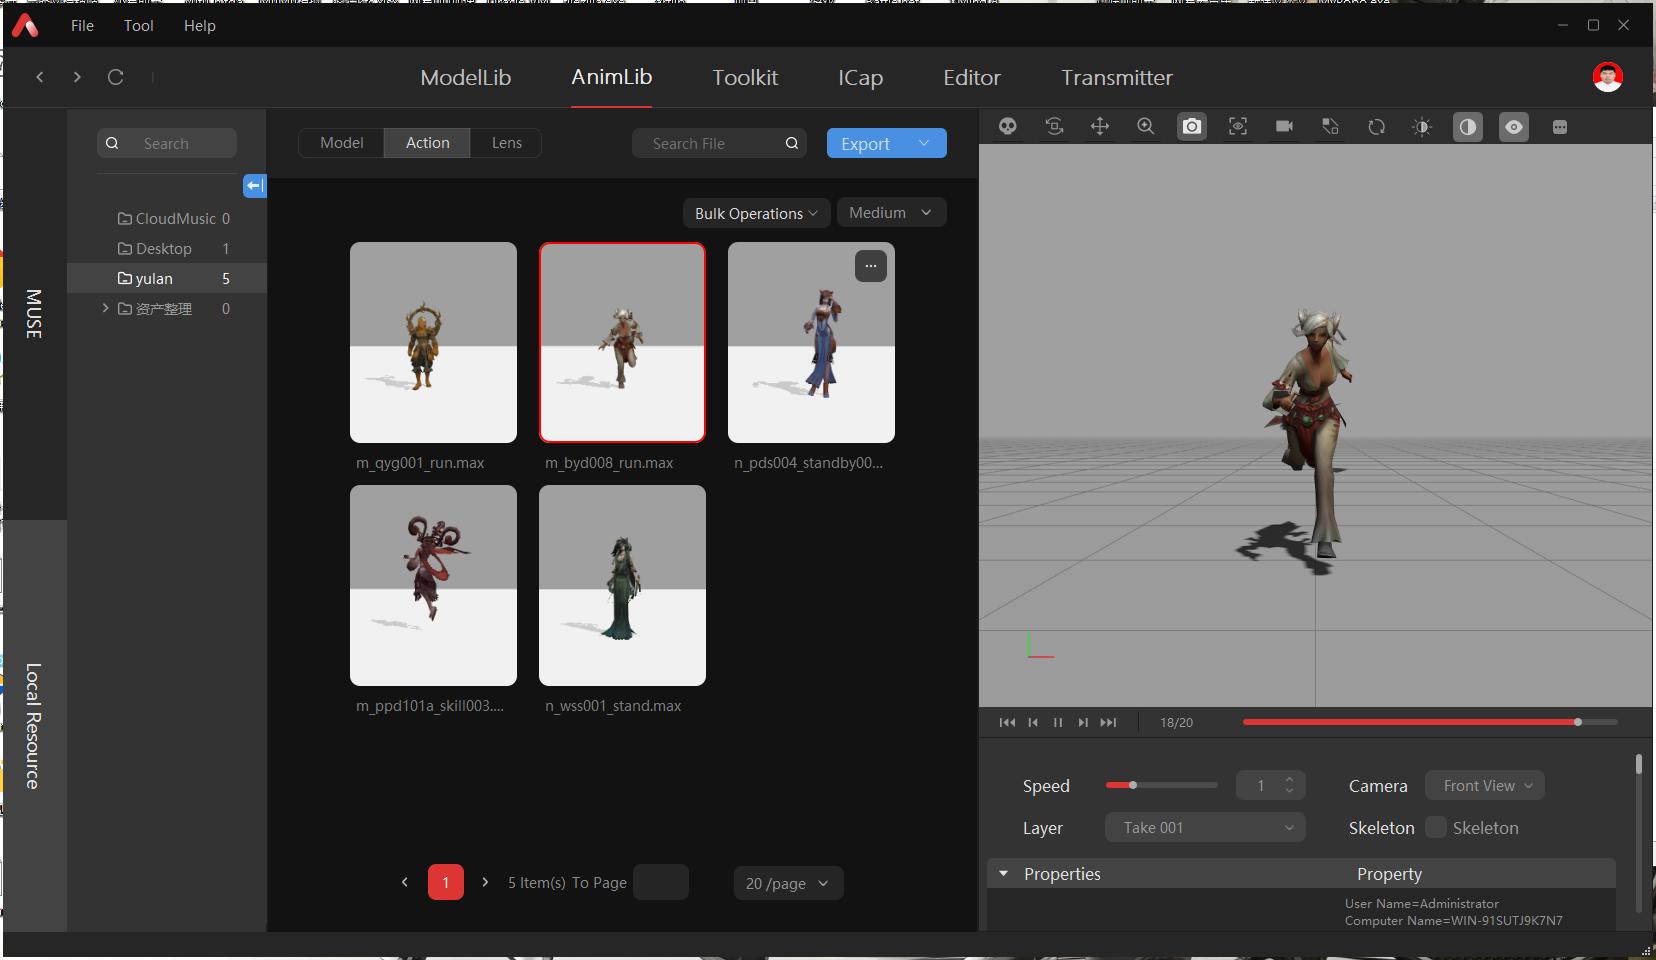Toggle the eye visibility button in viewport toolbar
The width and height of the screenshot is (1656, 960).
coord(1514,127)
